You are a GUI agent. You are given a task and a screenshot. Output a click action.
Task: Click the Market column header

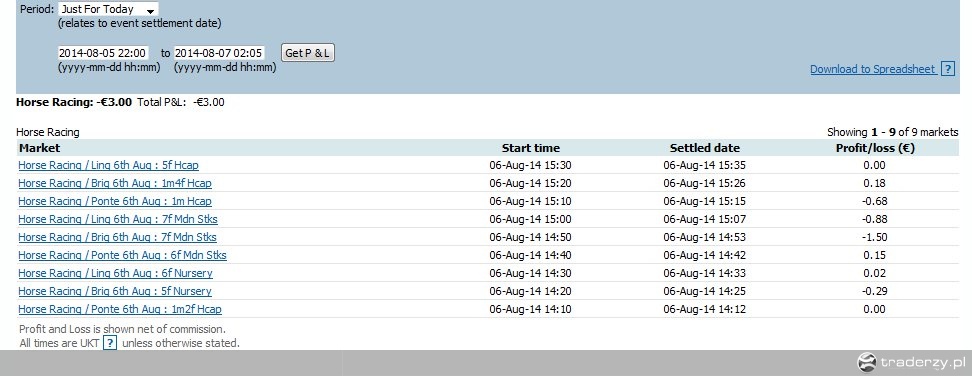coord(40,148)
